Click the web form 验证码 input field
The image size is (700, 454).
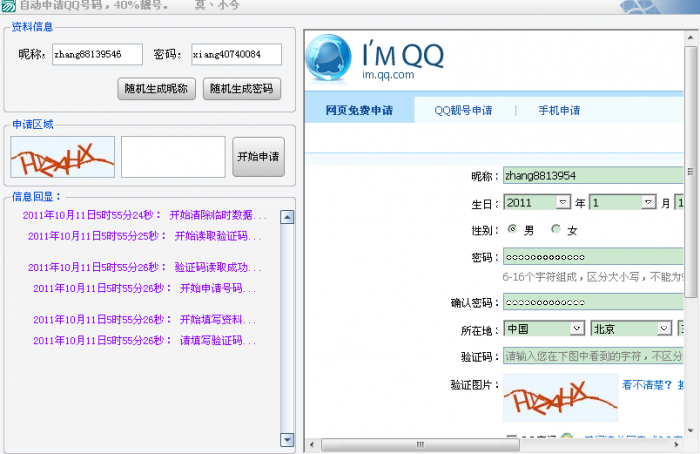click(x=593, y=356)
